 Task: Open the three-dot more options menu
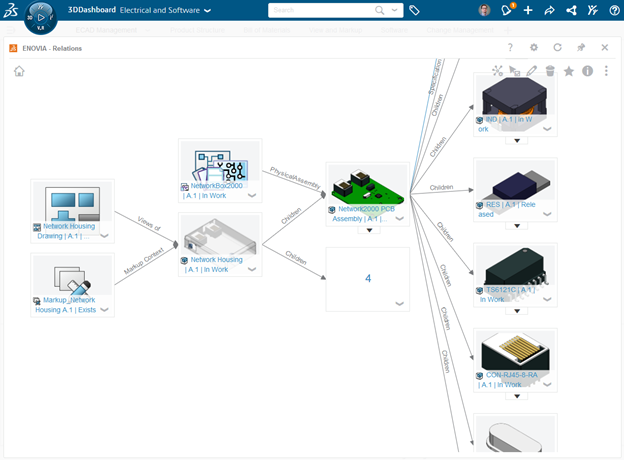[606, 71]
